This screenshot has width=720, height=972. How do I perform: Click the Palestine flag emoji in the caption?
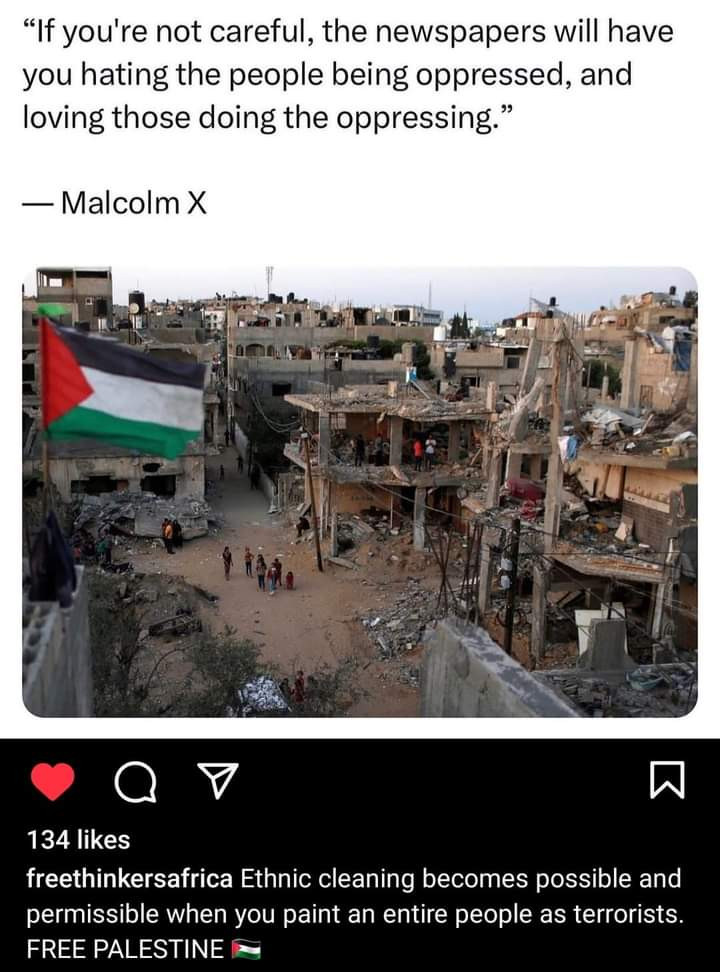point(246,949)
